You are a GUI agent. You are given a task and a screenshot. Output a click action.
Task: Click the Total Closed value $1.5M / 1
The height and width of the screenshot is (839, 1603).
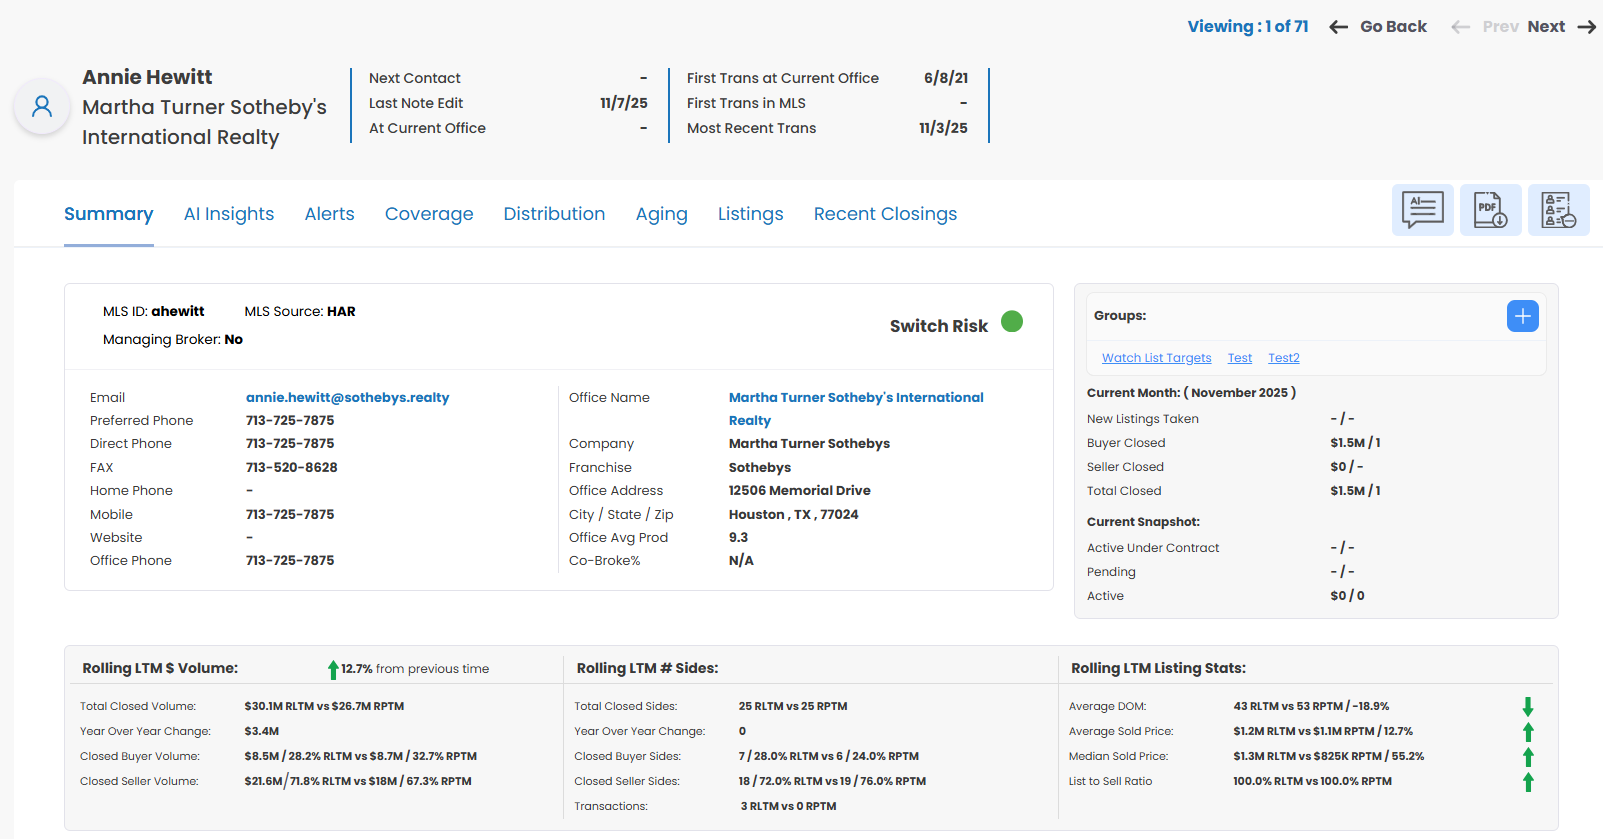click(x=1355, y=491)
